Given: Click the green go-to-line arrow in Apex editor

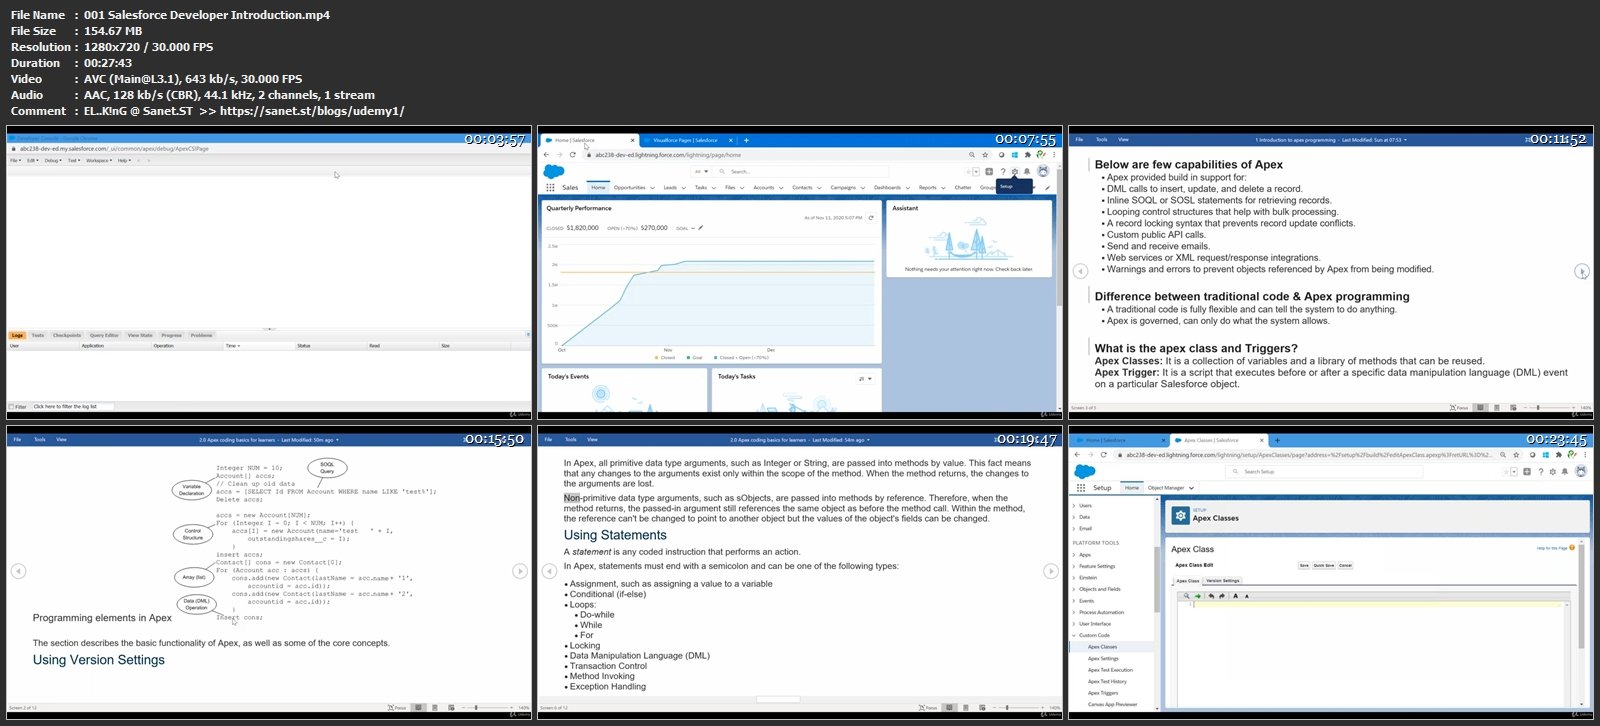Looking at the screenshot, I should (x=1198, y=596).
